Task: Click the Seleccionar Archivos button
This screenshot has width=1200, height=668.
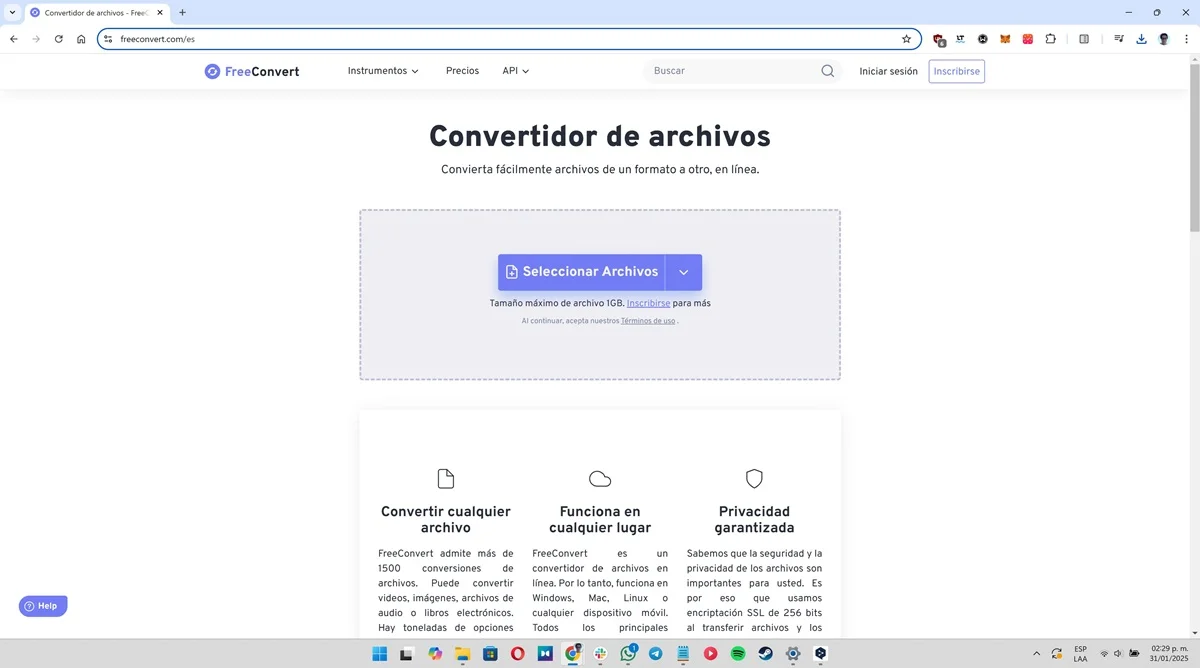Action: point(581,272)
